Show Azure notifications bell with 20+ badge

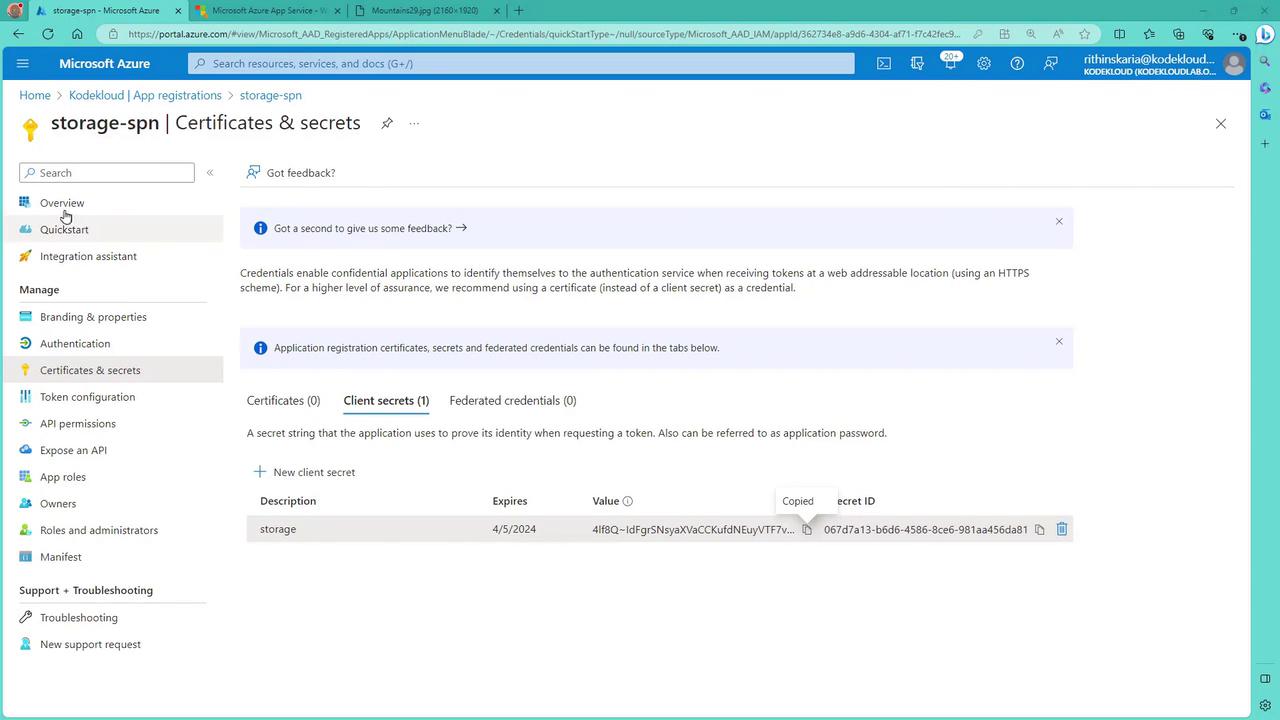coord(950,62)
